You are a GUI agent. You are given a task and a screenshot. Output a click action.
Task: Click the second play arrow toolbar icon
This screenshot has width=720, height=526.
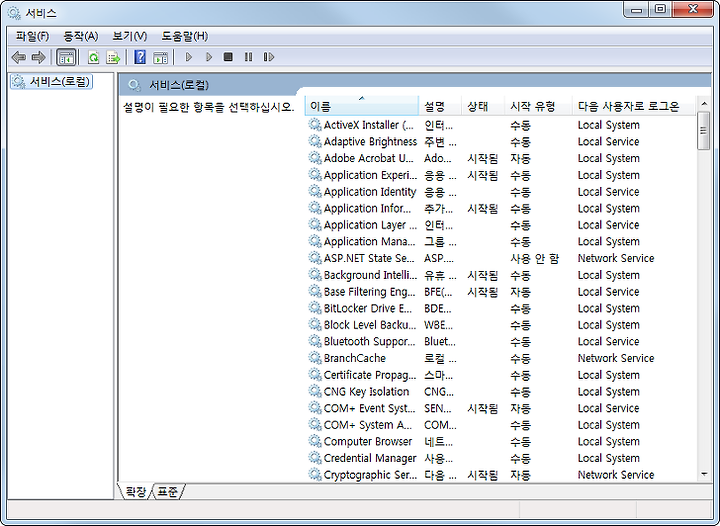208,57
